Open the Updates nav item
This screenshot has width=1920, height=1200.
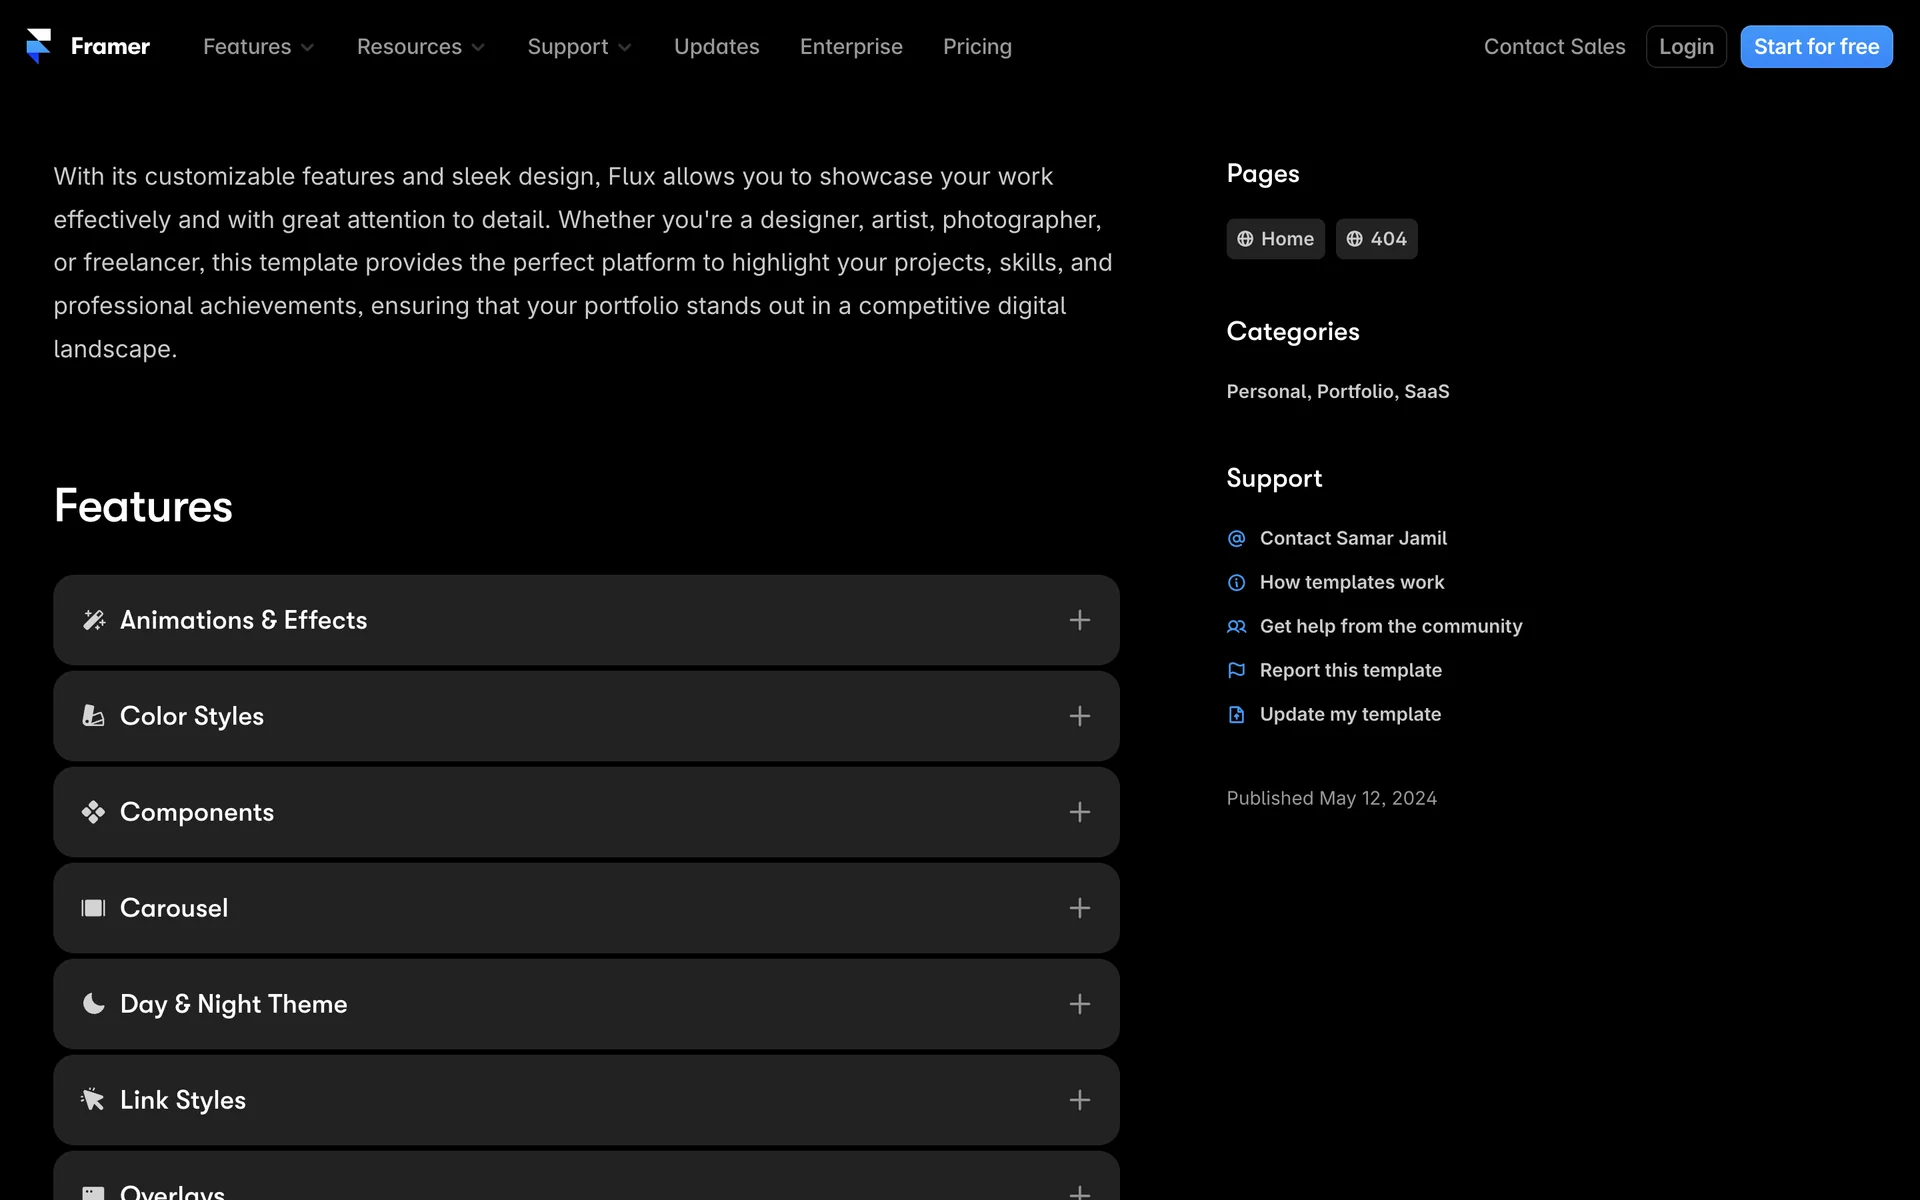point(716,47)
